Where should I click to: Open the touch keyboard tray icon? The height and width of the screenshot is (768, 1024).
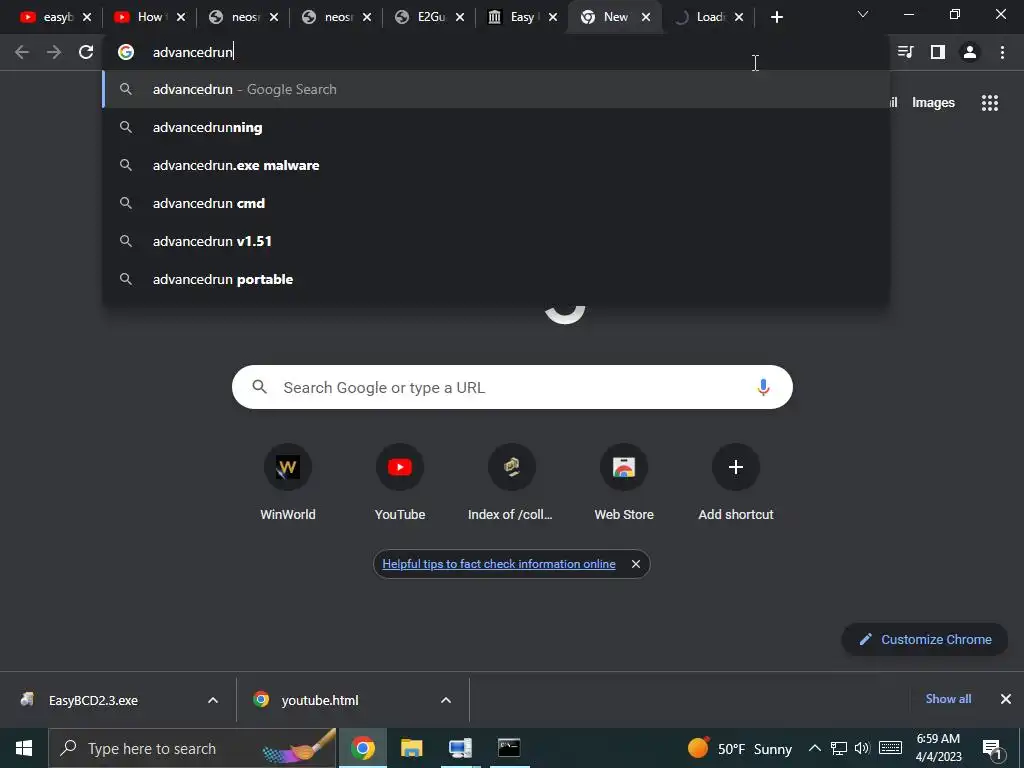tap(890, 748)
